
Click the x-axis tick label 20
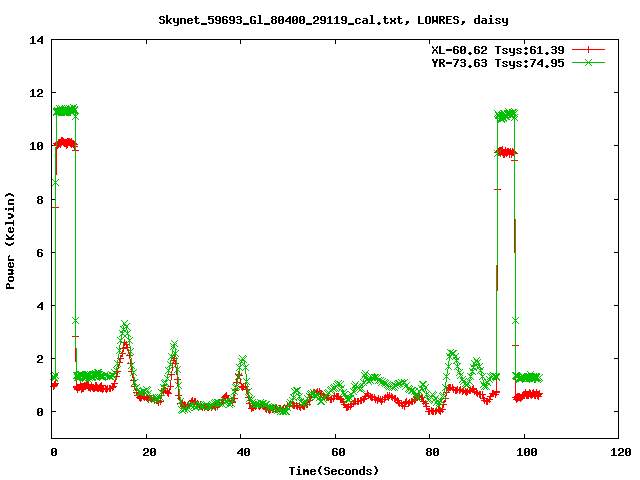coord(149,452)
